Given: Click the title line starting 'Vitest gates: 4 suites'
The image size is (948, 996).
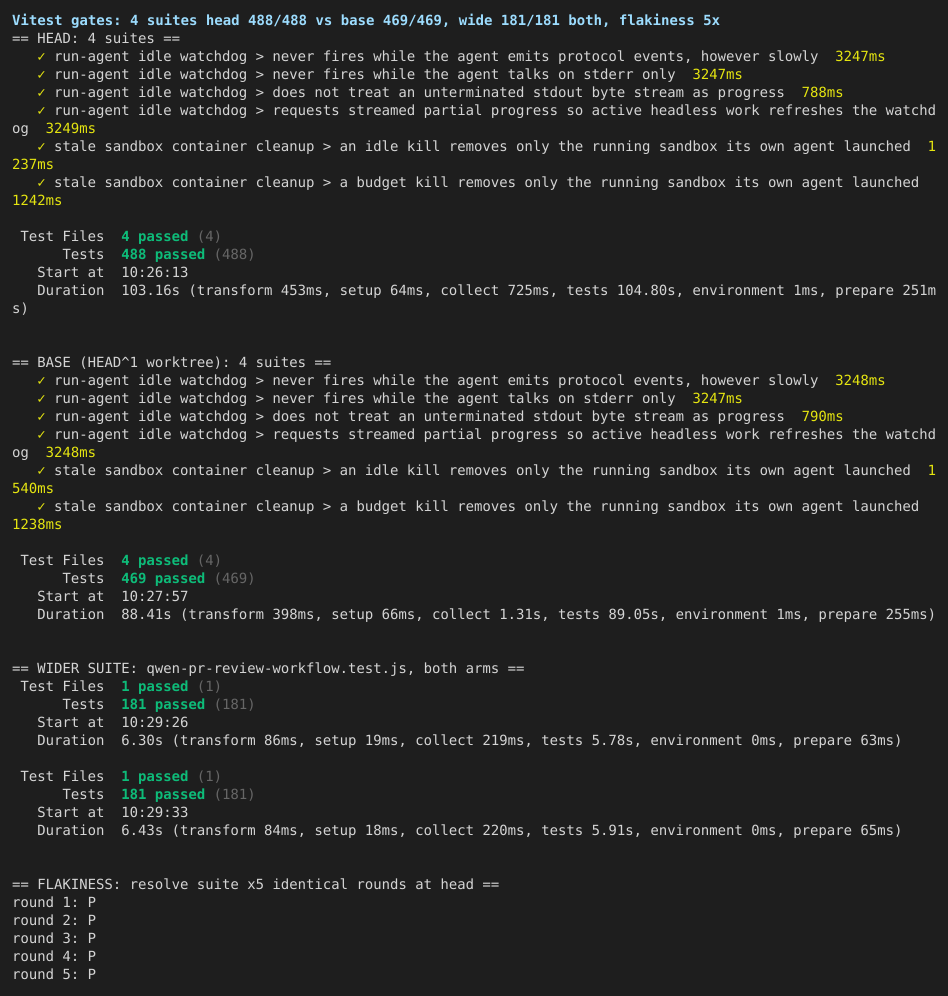Looking at the screenshot, I should (366, 20).
